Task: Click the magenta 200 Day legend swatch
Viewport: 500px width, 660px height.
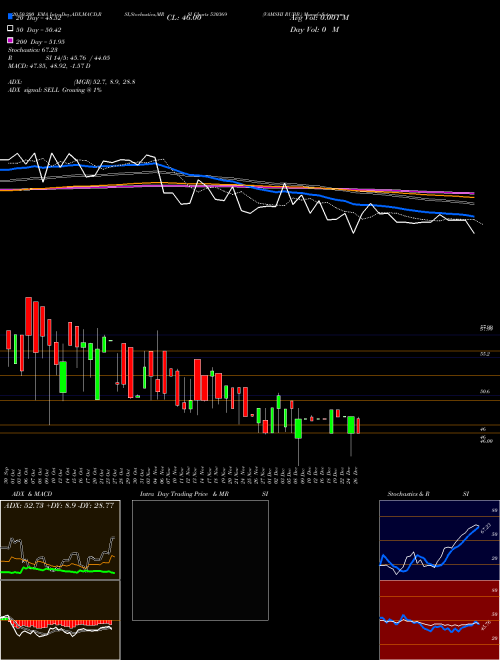Action: click(10, 40)
